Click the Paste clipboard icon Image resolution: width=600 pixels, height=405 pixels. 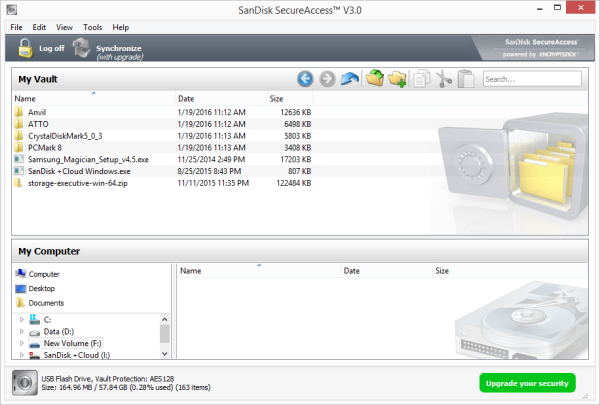point(465,78)
